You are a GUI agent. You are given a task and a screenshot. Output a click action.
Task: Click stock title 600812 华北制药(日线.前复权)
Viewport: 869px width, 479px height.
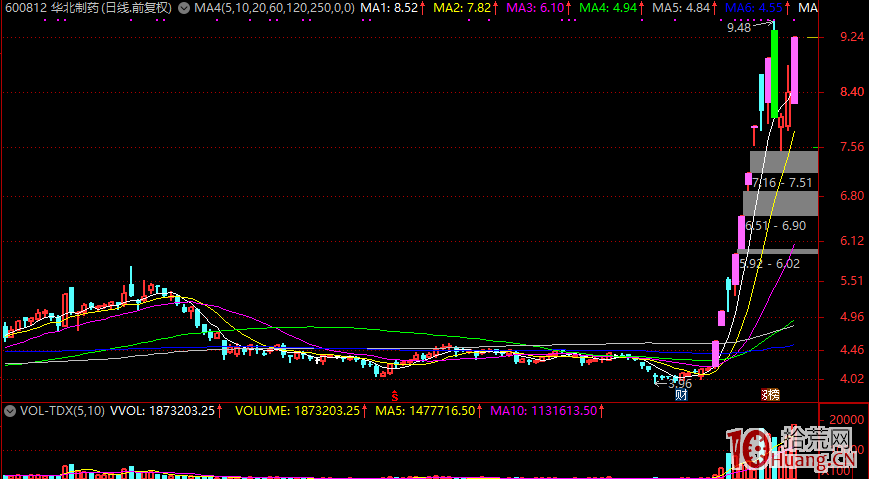[89, 8]
